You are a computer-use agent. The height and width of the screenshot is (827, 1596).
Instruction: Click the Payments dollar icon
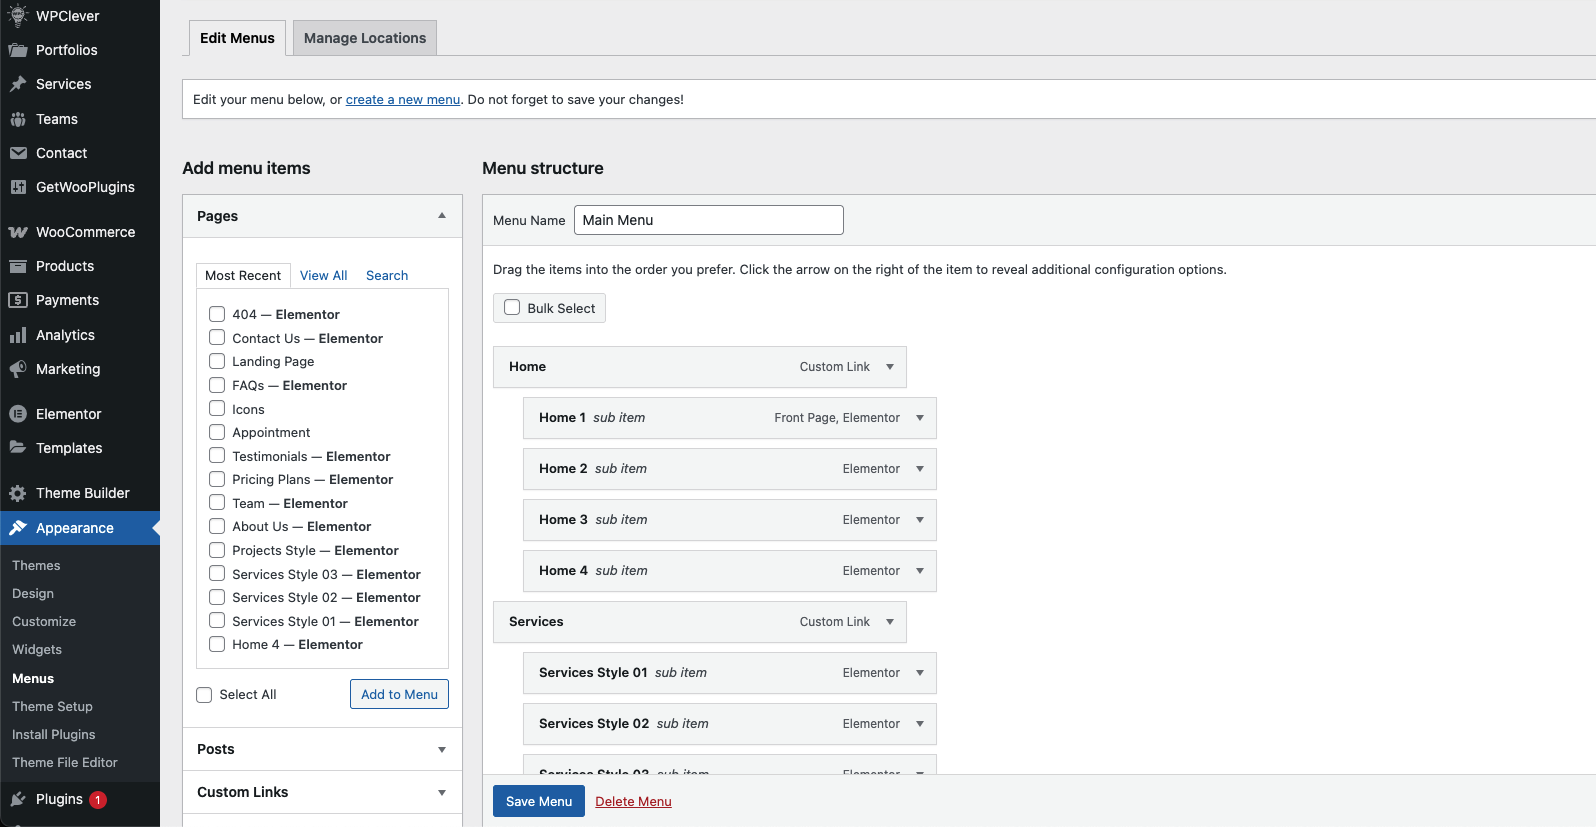[x=18, y=300]
